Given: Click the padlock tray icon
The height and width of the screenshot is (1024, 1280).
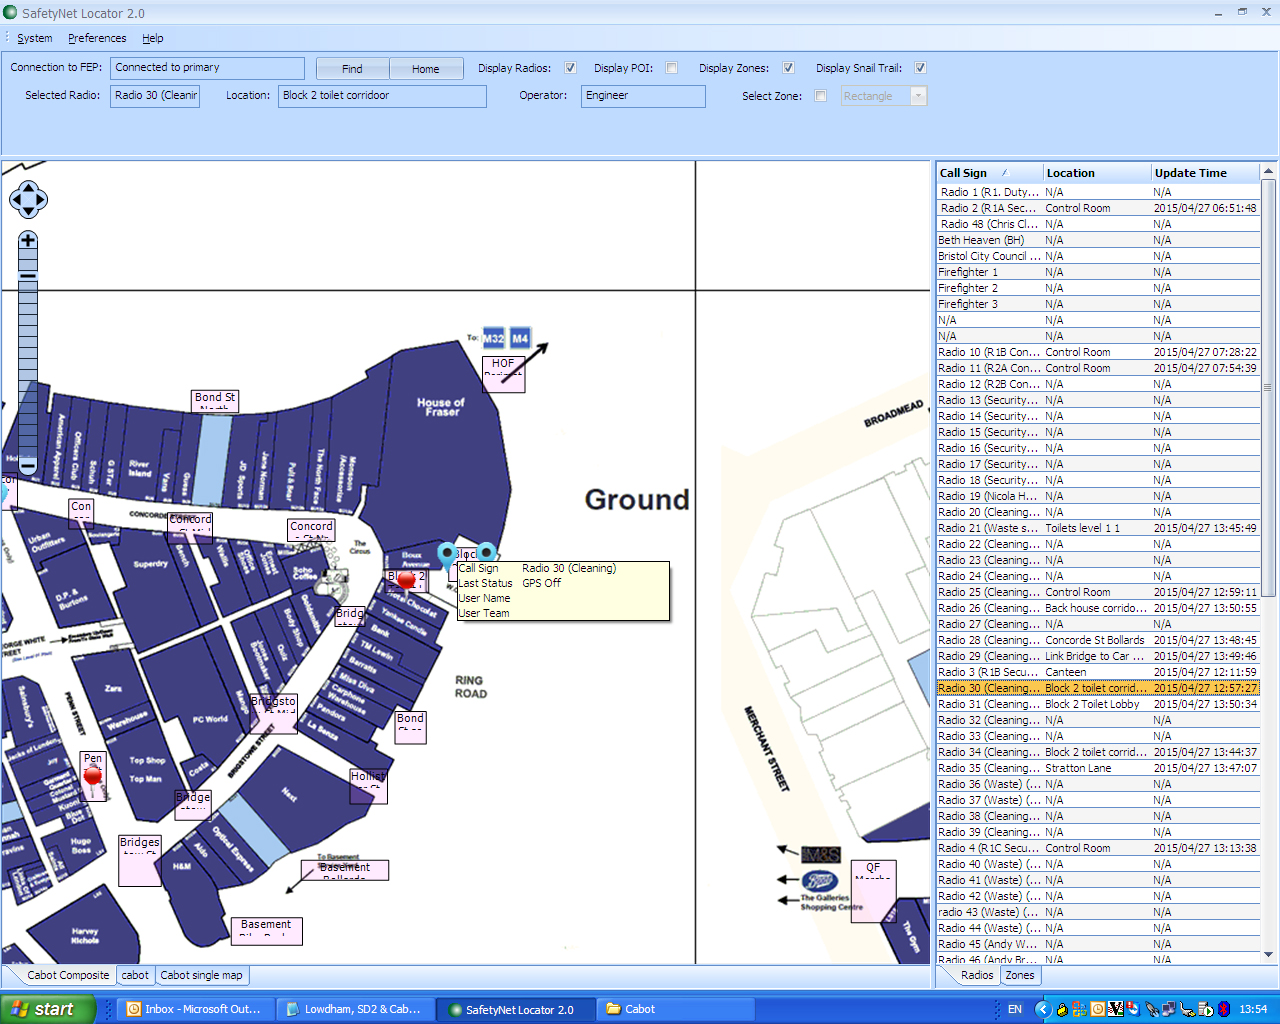Looking at the screenshot, I should [1062, 1009].
